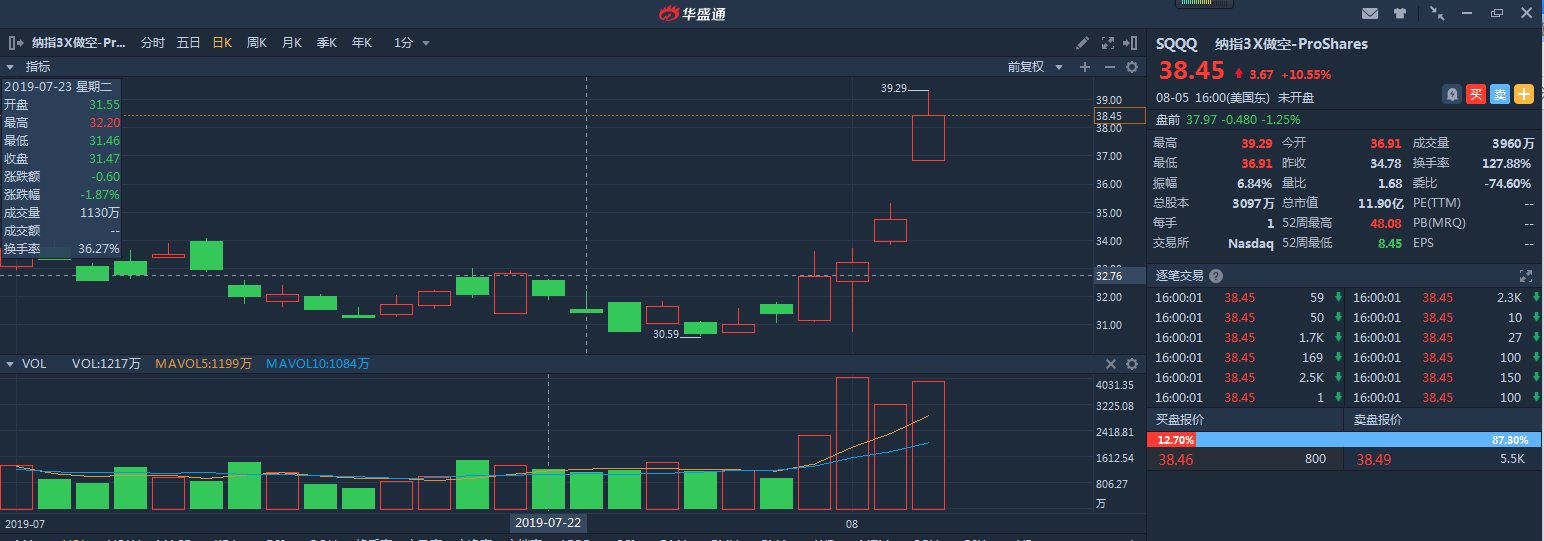Select the 季K quarterly candlestick tab
Image resolution: width=1544 pixels, height=541 pixels.
pyautogui.click(x=327, y=43)
